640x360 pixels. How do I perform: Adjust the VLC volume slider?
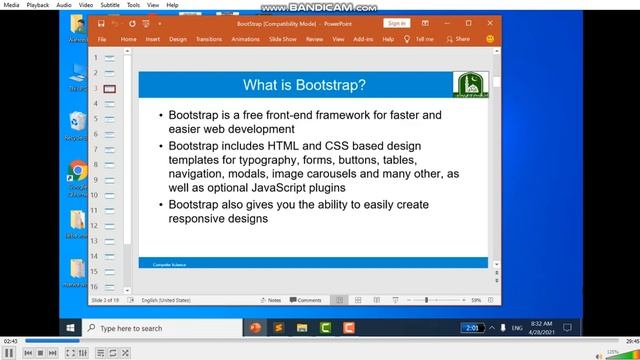click(x=622, y=354)
